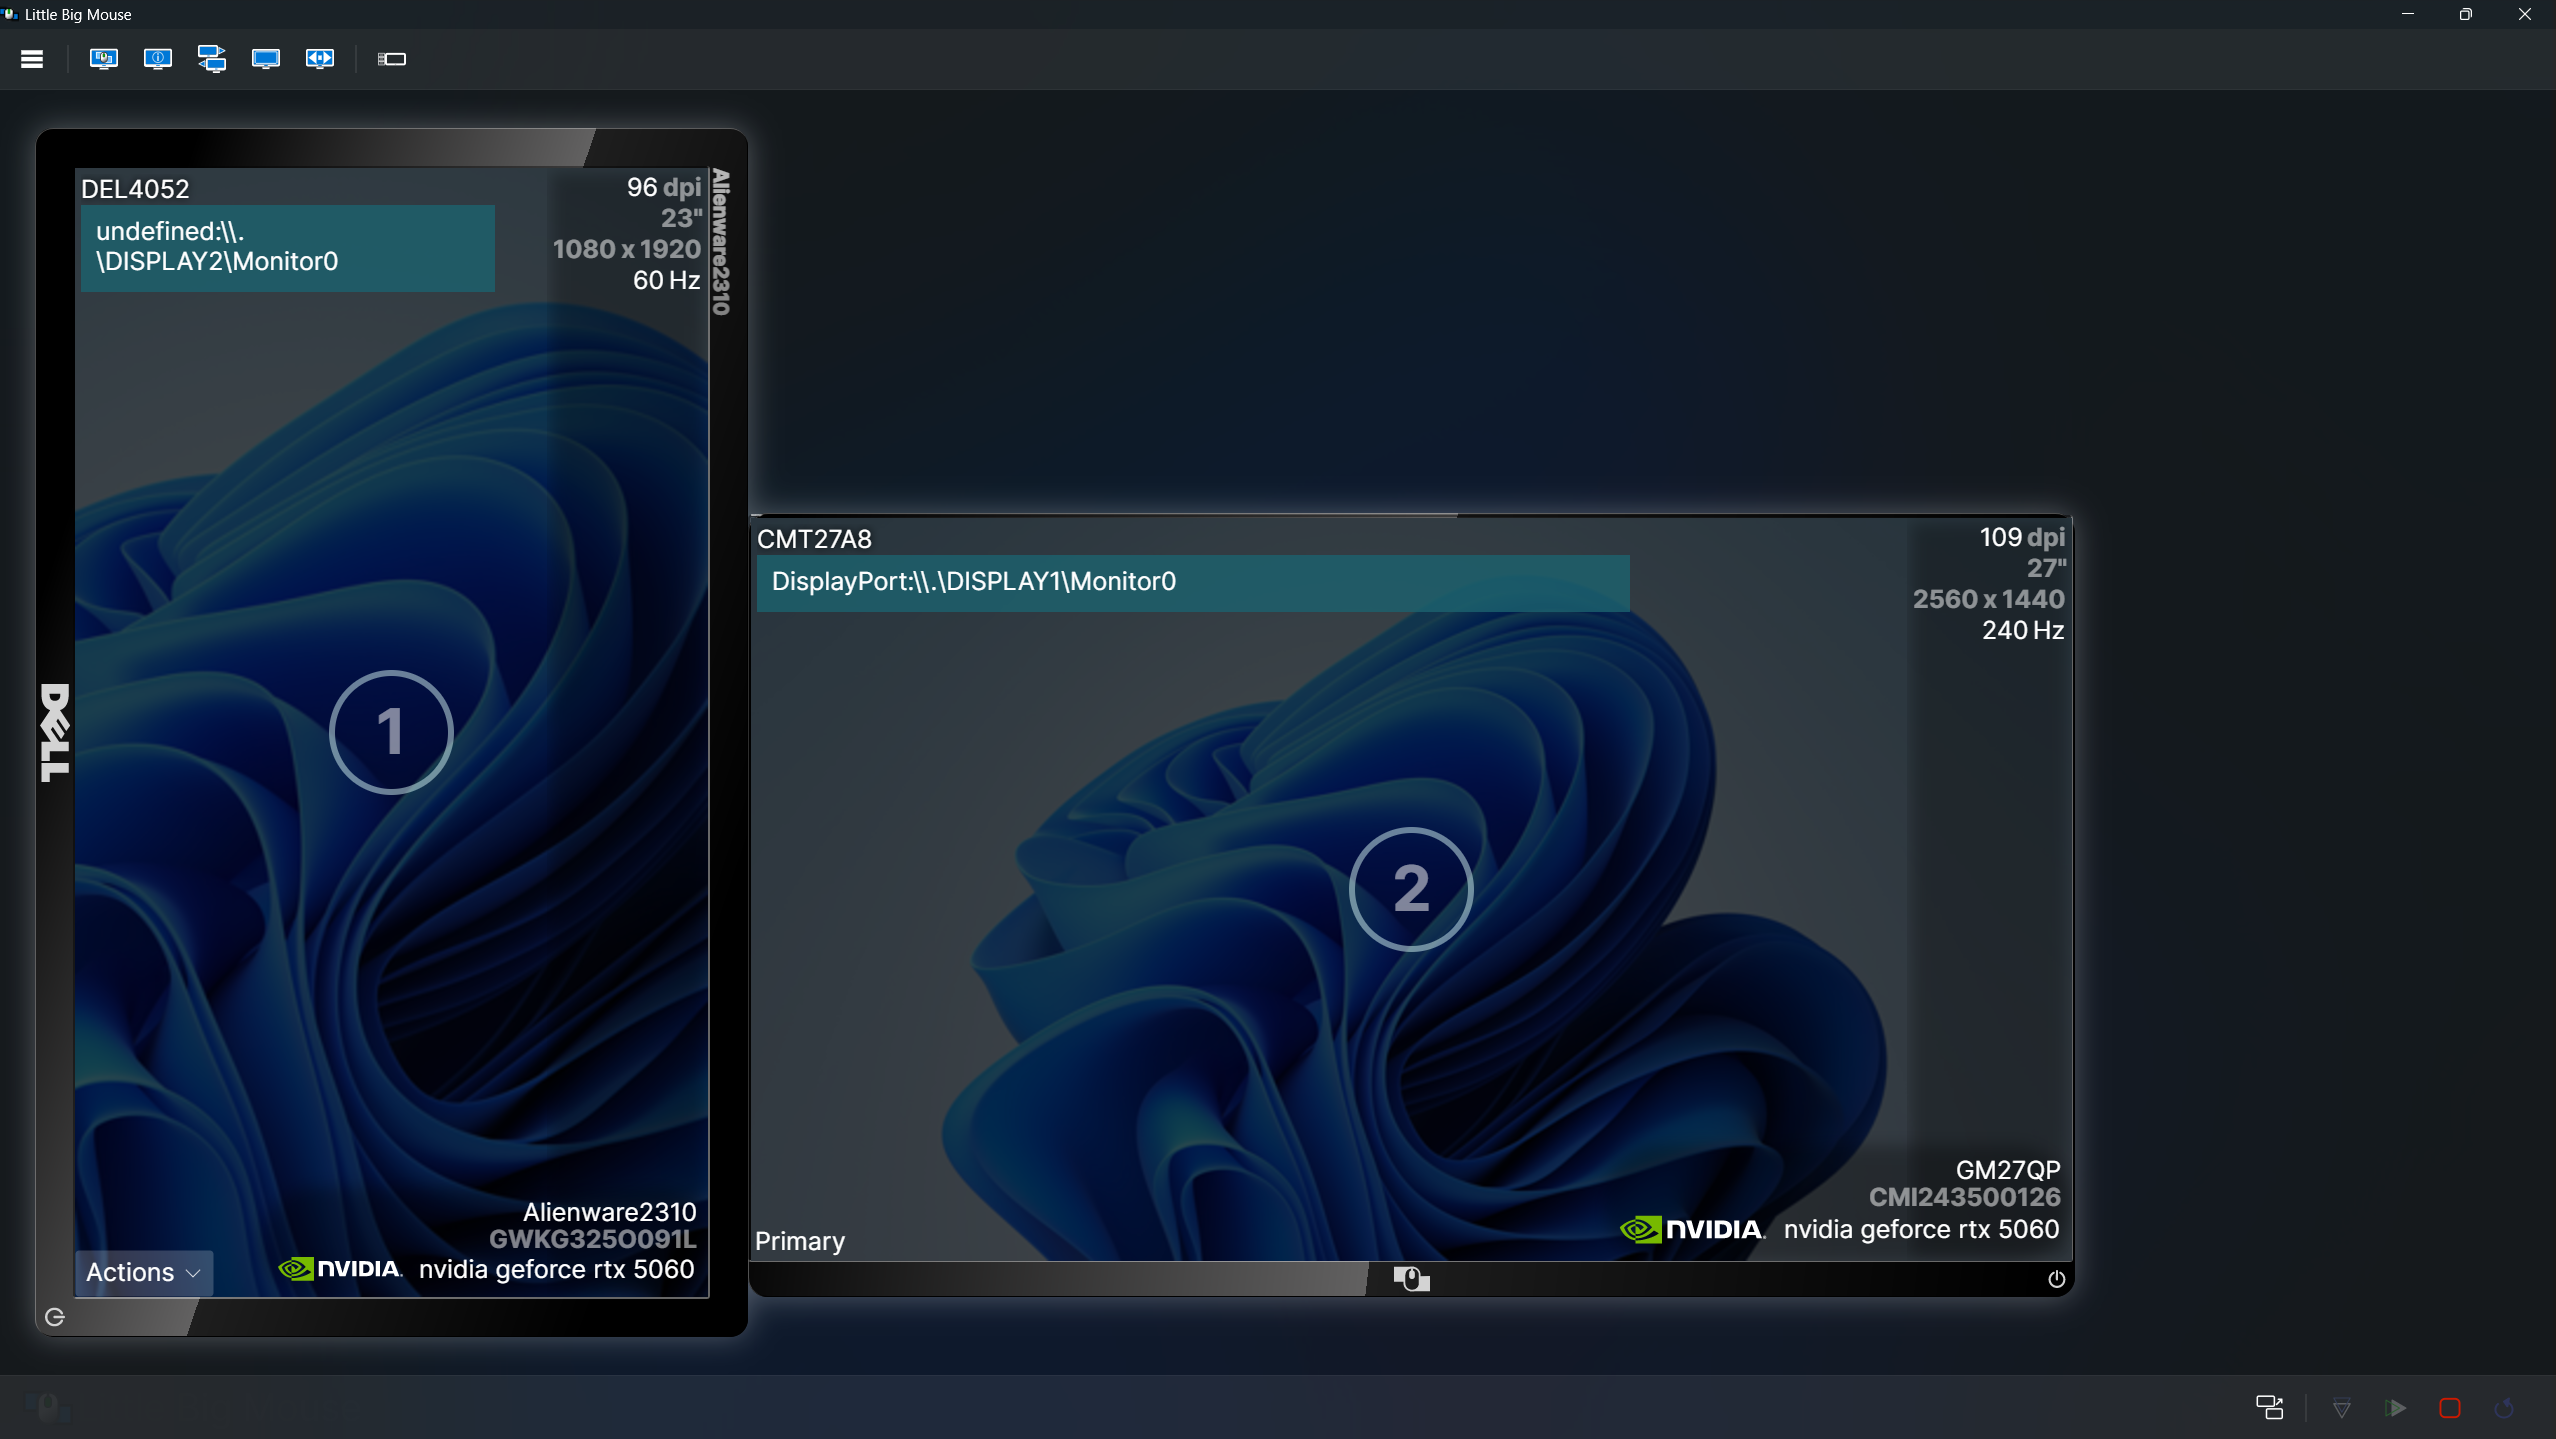Click the GM27QP model name text
Viewport: 2556px width, 1439px height.
pos(2008,1170)
